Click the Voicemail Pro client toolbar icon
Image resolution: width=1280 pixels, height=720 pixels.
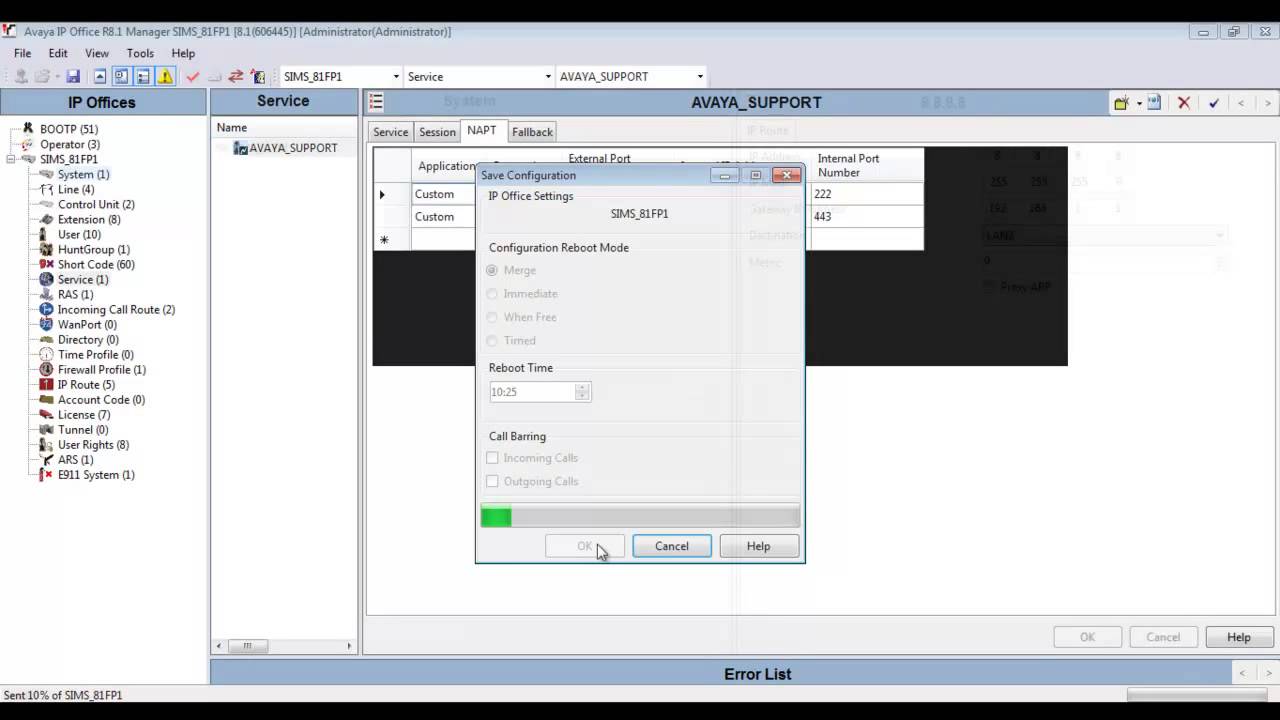tap(258, 76)
